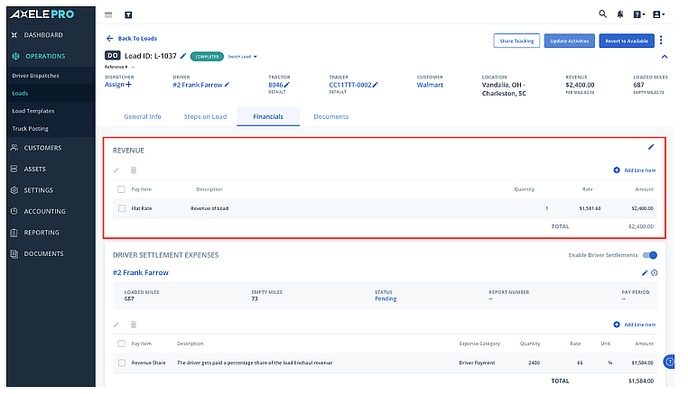The image size is (688, 394).
Task: Click the AXELE PRO logo
Action: 42,14
